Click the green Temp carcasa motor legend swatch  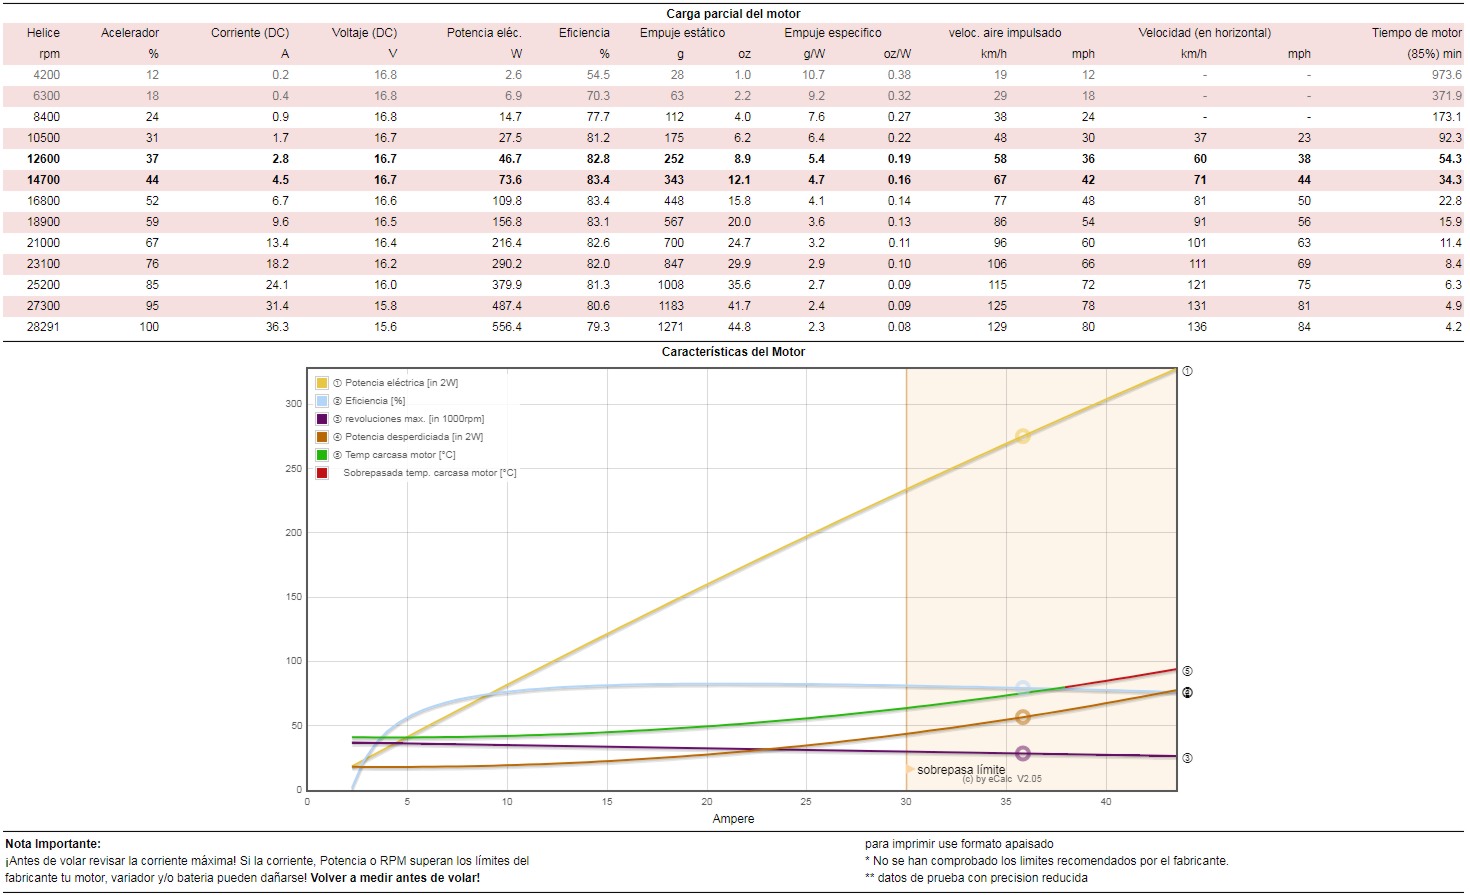tap(322, 455)
